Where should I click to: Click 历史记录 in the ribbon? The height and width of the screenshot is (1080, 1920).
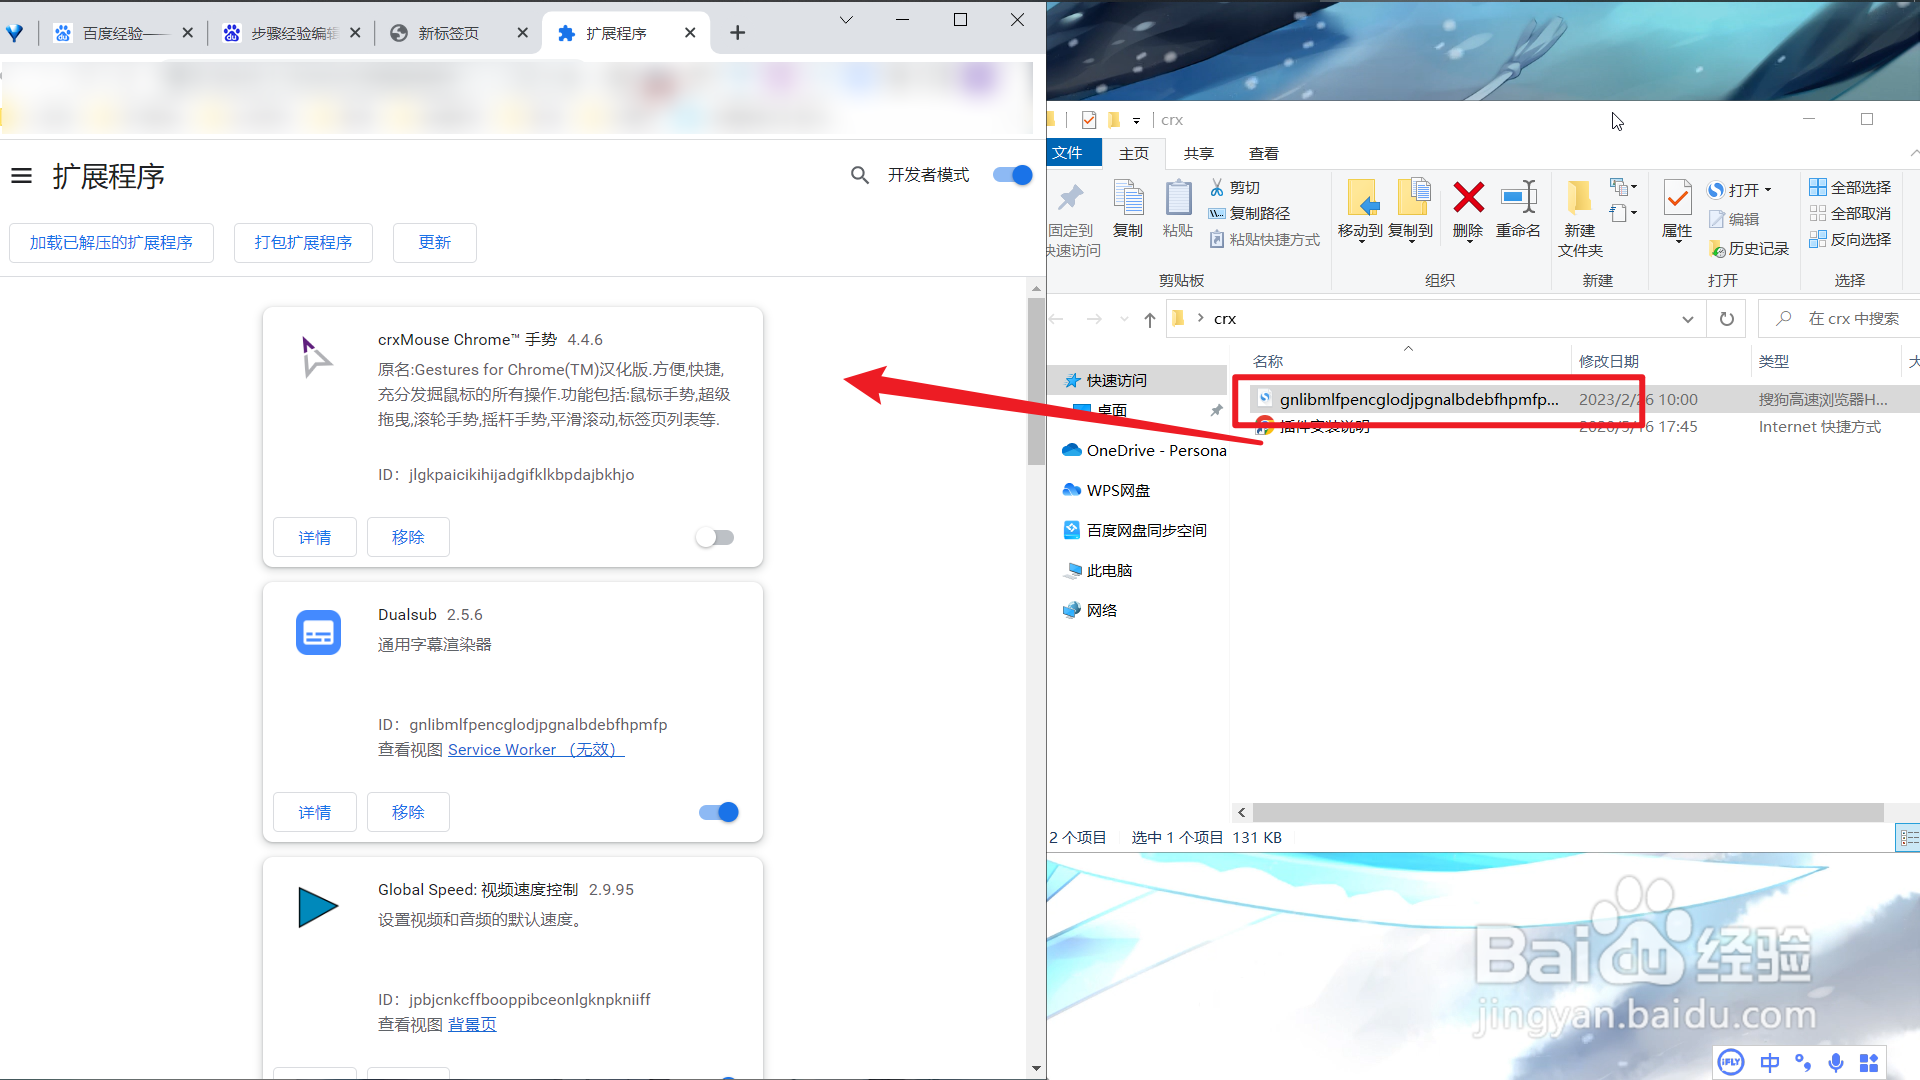1749,249
